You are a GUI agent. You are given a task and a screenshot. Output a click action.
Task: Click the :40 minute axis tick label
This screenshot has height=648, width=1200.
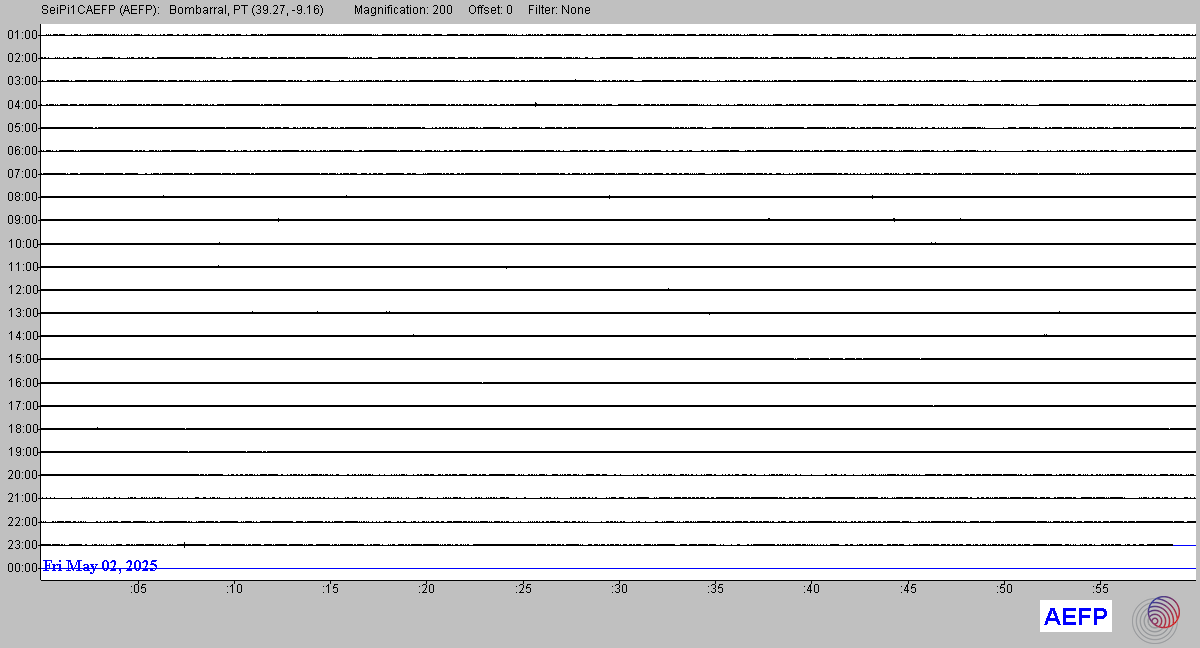[812, 590]
